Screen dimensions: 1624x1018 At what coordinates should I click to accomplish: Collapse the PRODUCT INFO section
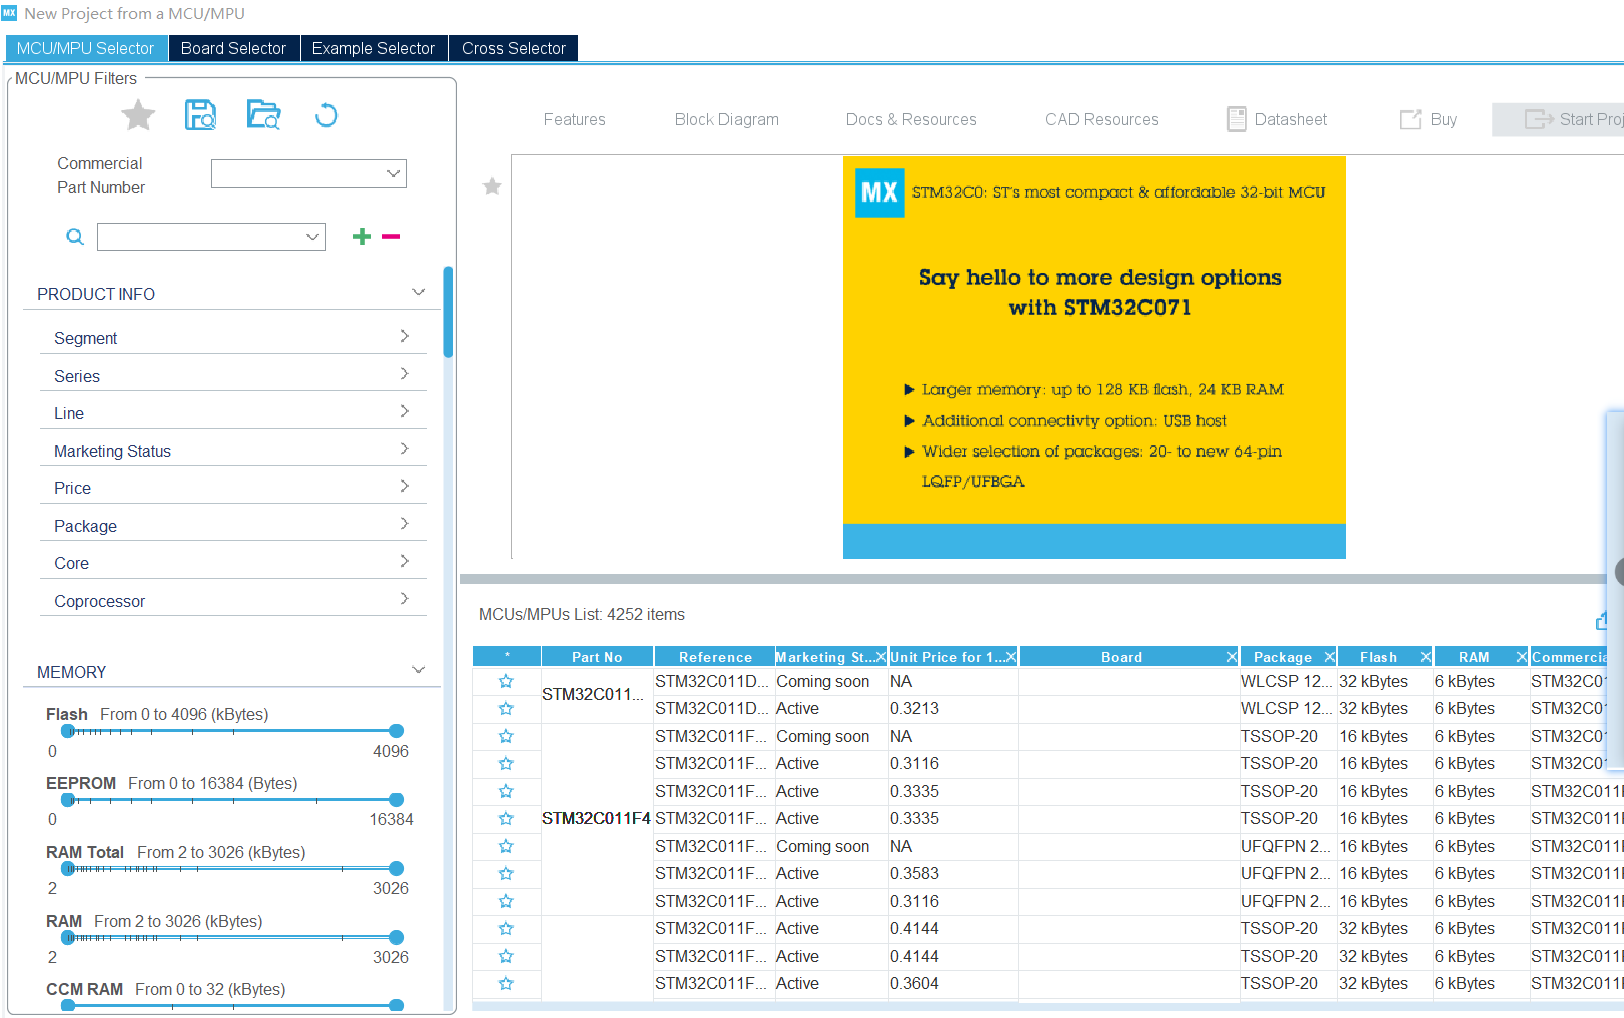[418, 292]
